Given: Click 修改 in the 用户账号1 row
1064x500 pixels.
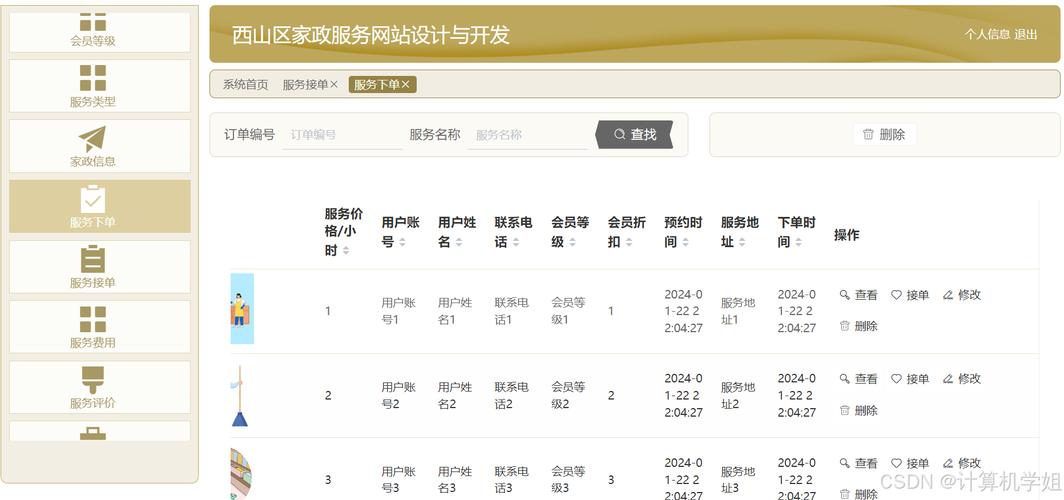Looking at the screenshot, I should [x=962, y=295].
